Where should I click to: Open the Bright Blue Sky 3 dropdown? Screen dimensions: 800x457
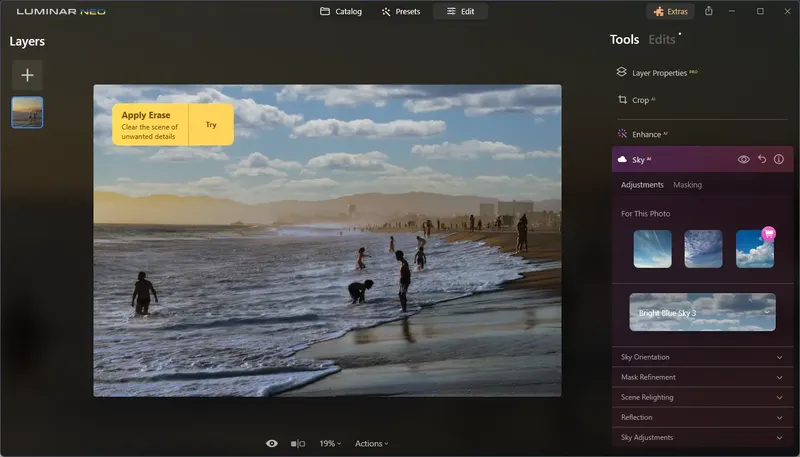point(703,312)
